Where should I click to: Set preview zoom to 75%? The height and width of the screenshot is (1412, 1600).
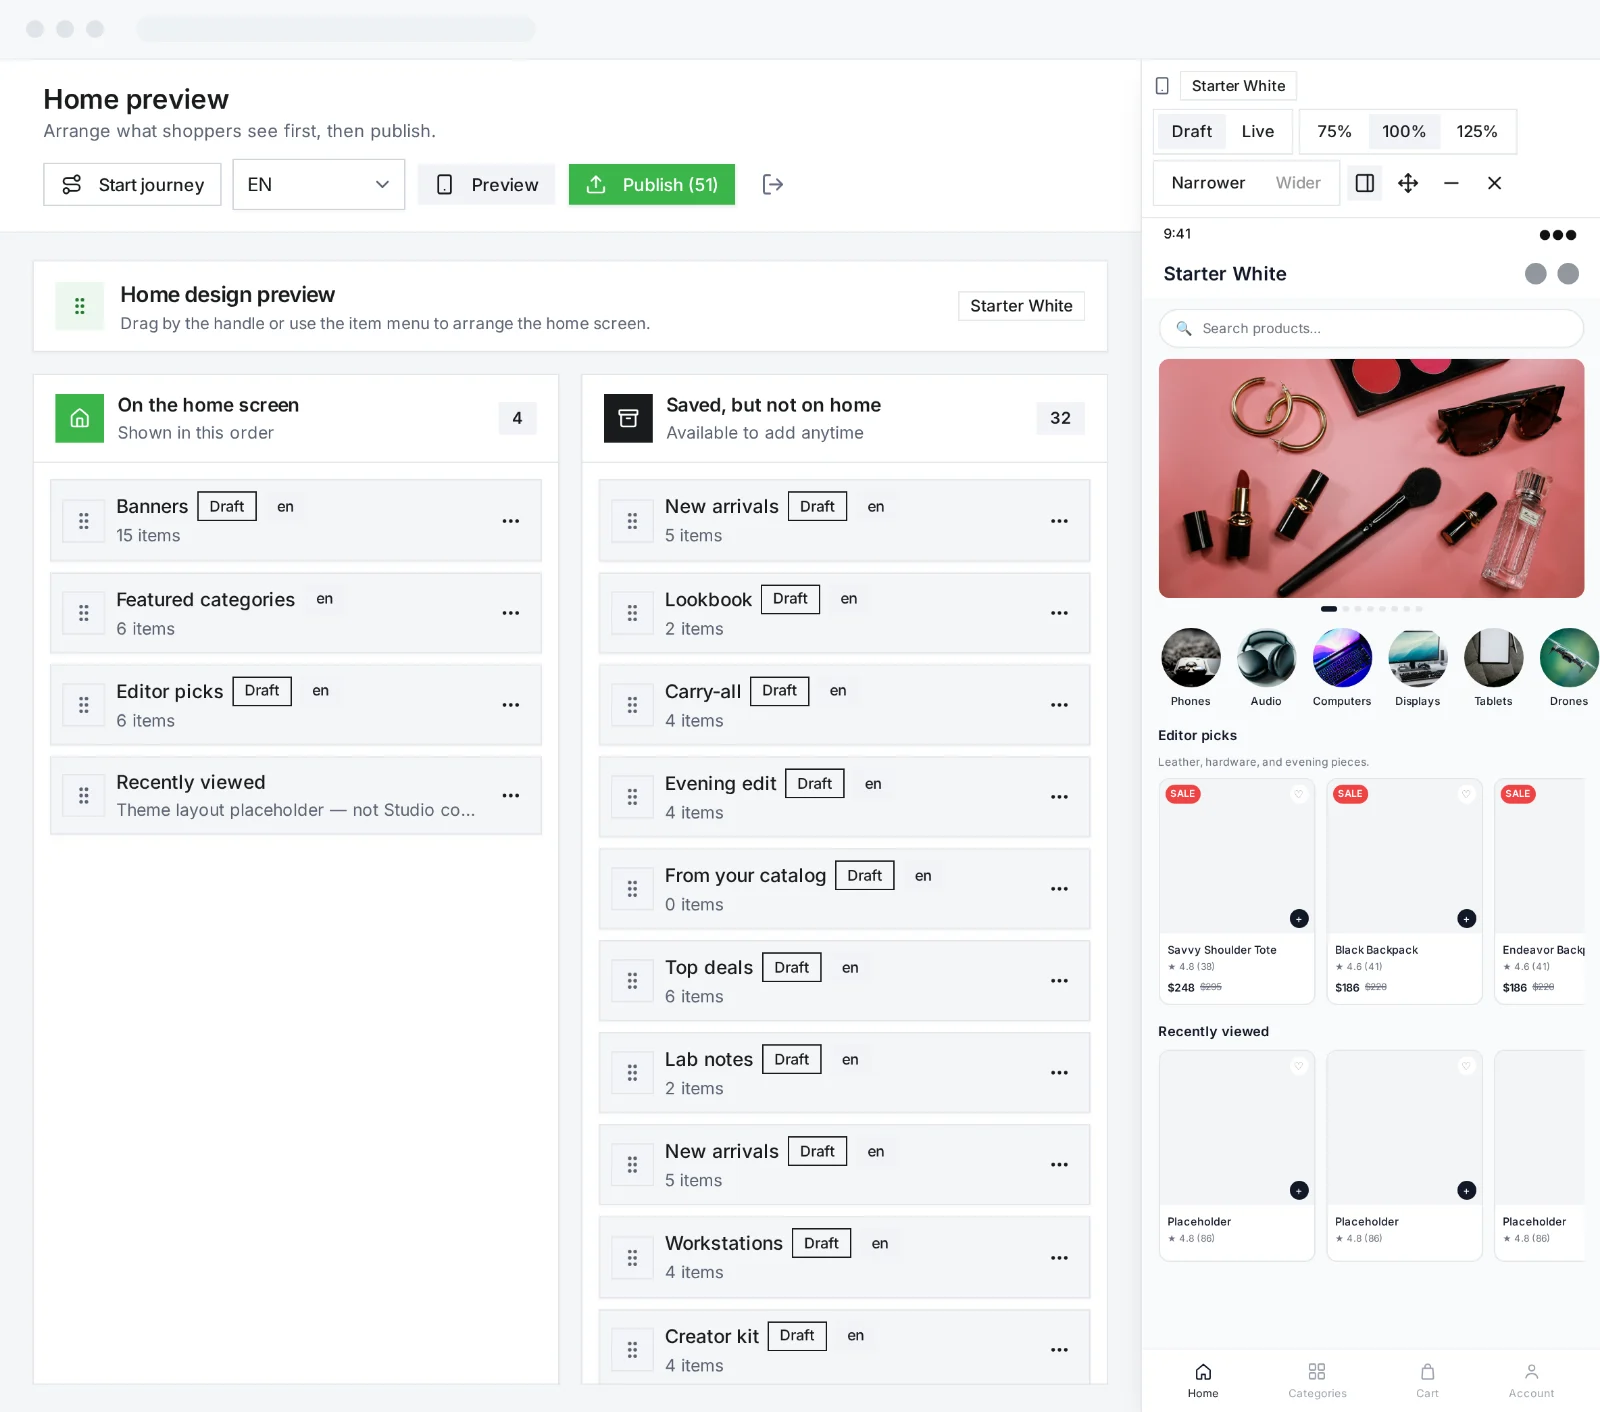click(x=1334, y=131)
